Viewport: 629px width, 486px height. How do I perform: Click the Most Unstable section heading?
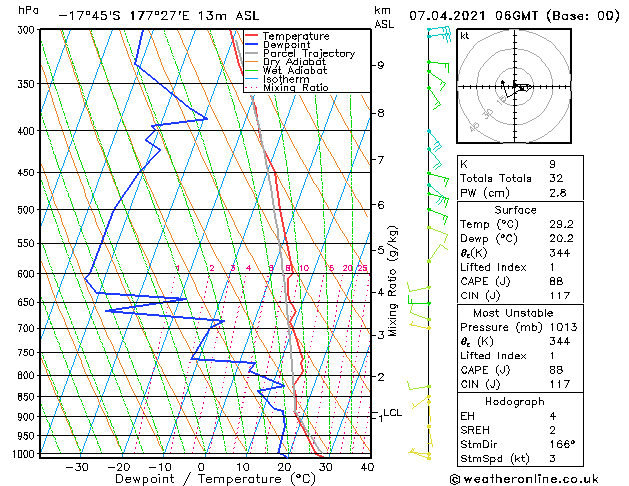(x=513, y=313)
